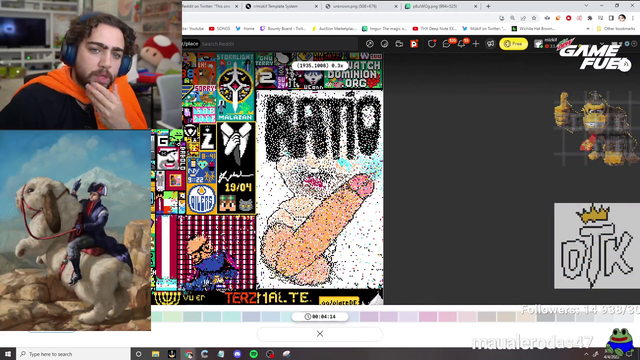640x360 pixels.
Task: Open Discord from the taskbar
Action: tap(237, 354)
